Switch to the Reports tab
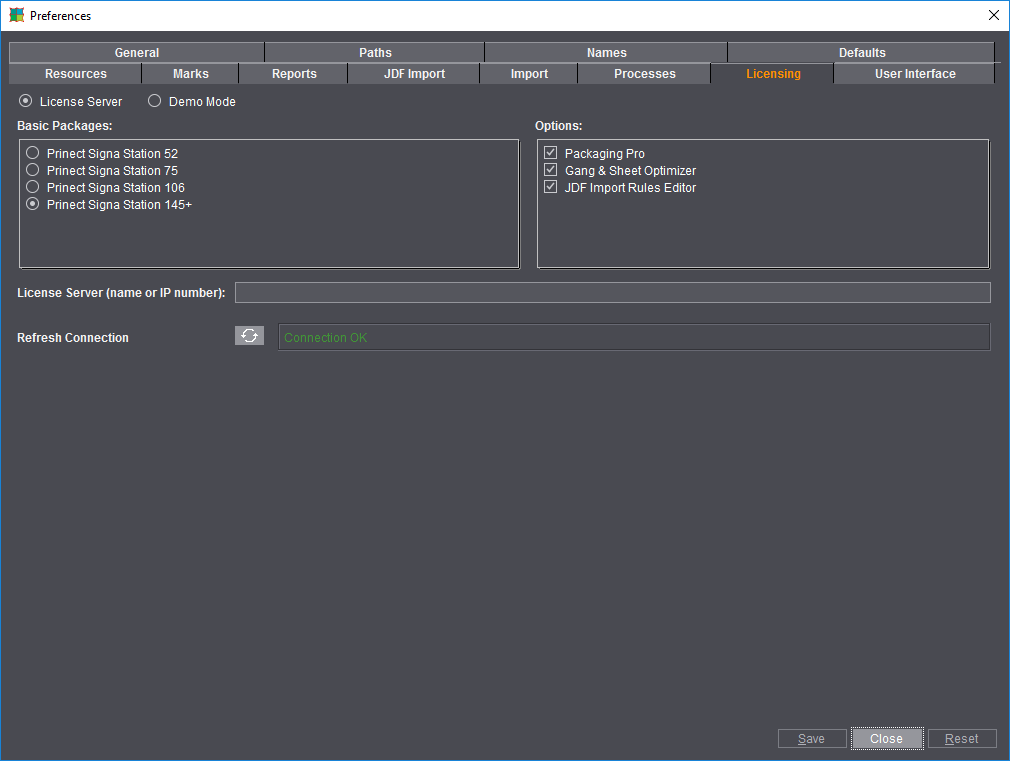1010x761 pixels. 294,73
